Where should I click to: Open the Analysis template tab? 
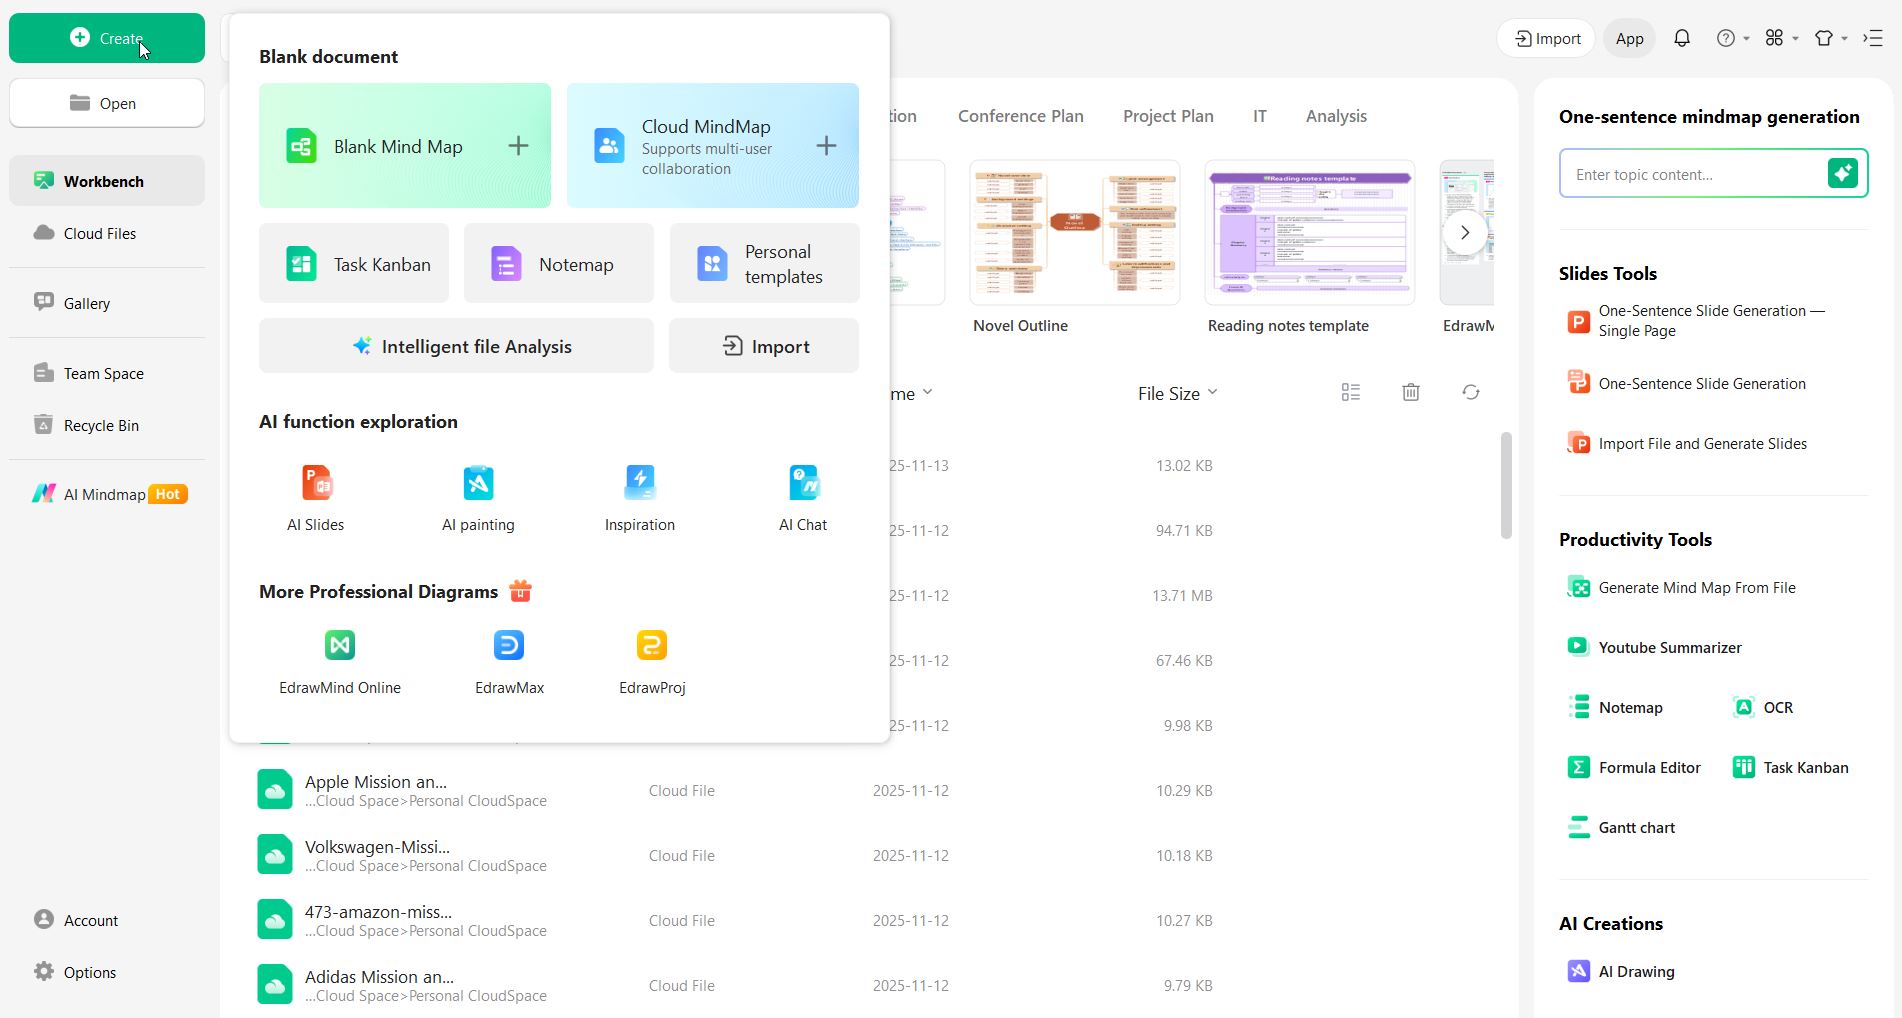tap(1336, 115)
